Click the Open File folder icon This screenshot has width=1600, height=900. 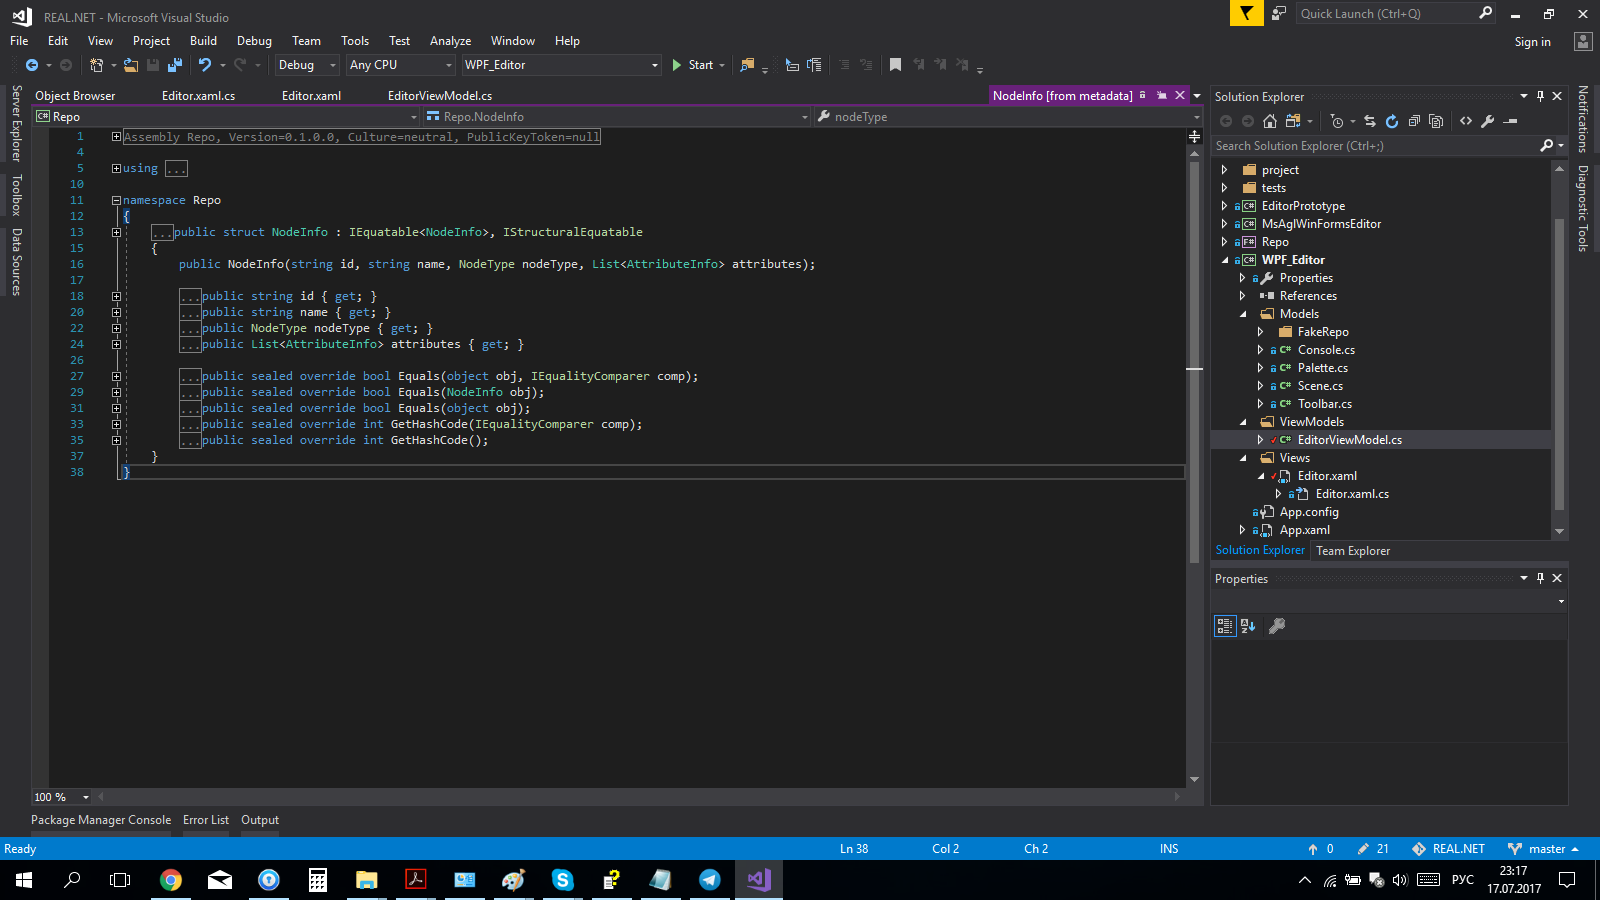131,65
